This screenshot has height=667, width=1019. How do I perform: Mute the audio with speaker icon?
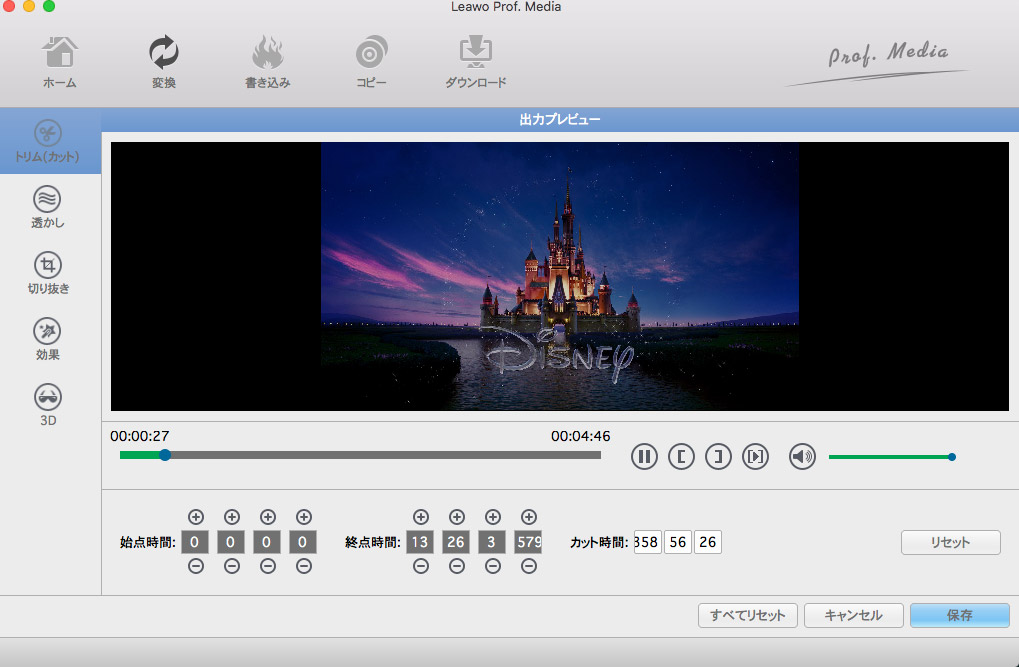coord(802,457)
